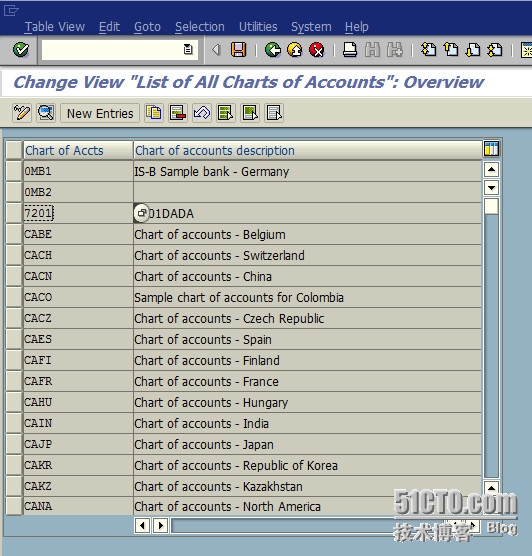The image size is (532, 556).
Task: Click the upper scroll-down arrow of table
Action: tap(491, 187)
